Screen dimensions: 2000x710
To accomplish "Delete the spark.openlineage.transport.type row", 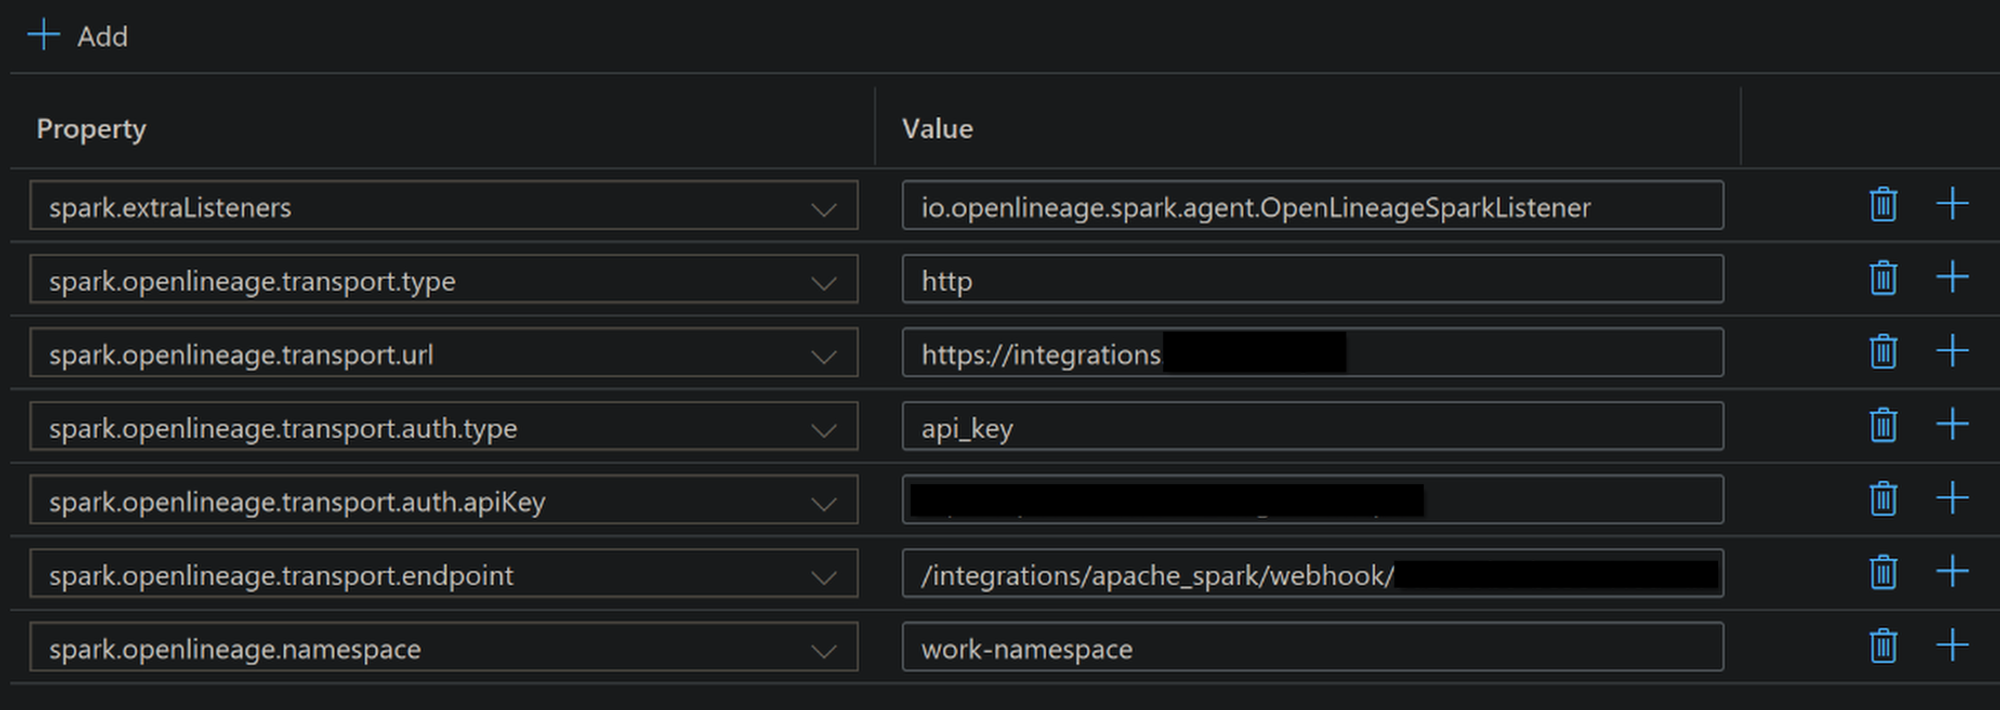I will click(x=1883, y=278).
